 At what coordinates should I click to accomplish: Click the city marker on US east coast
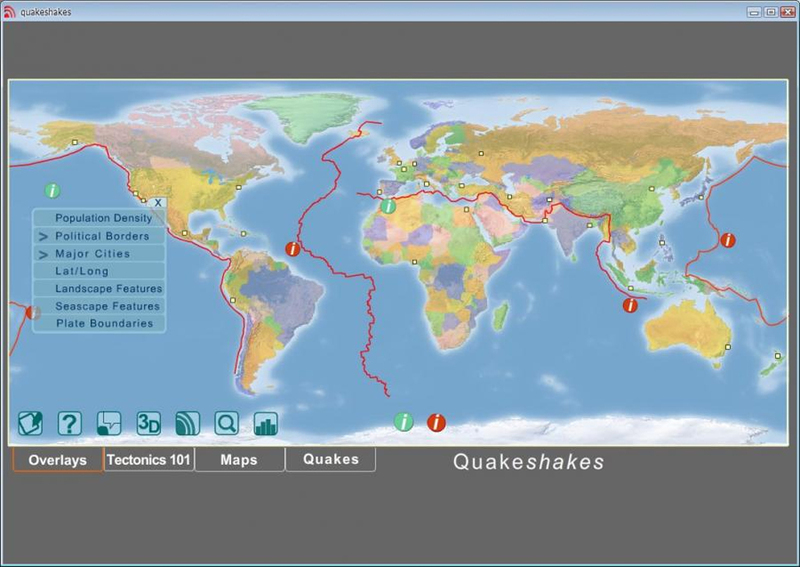(x=238, y=187)
